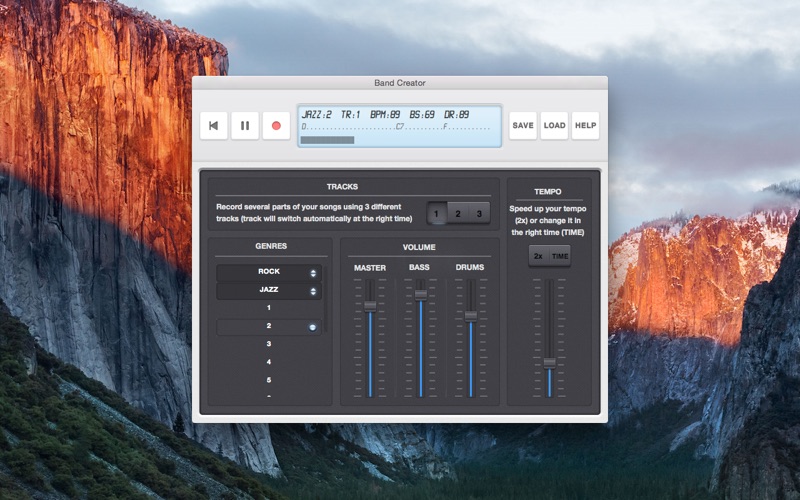This screenshot has height=500, width=800.
Task: Switch to track 2
Action: coord(458,214)
